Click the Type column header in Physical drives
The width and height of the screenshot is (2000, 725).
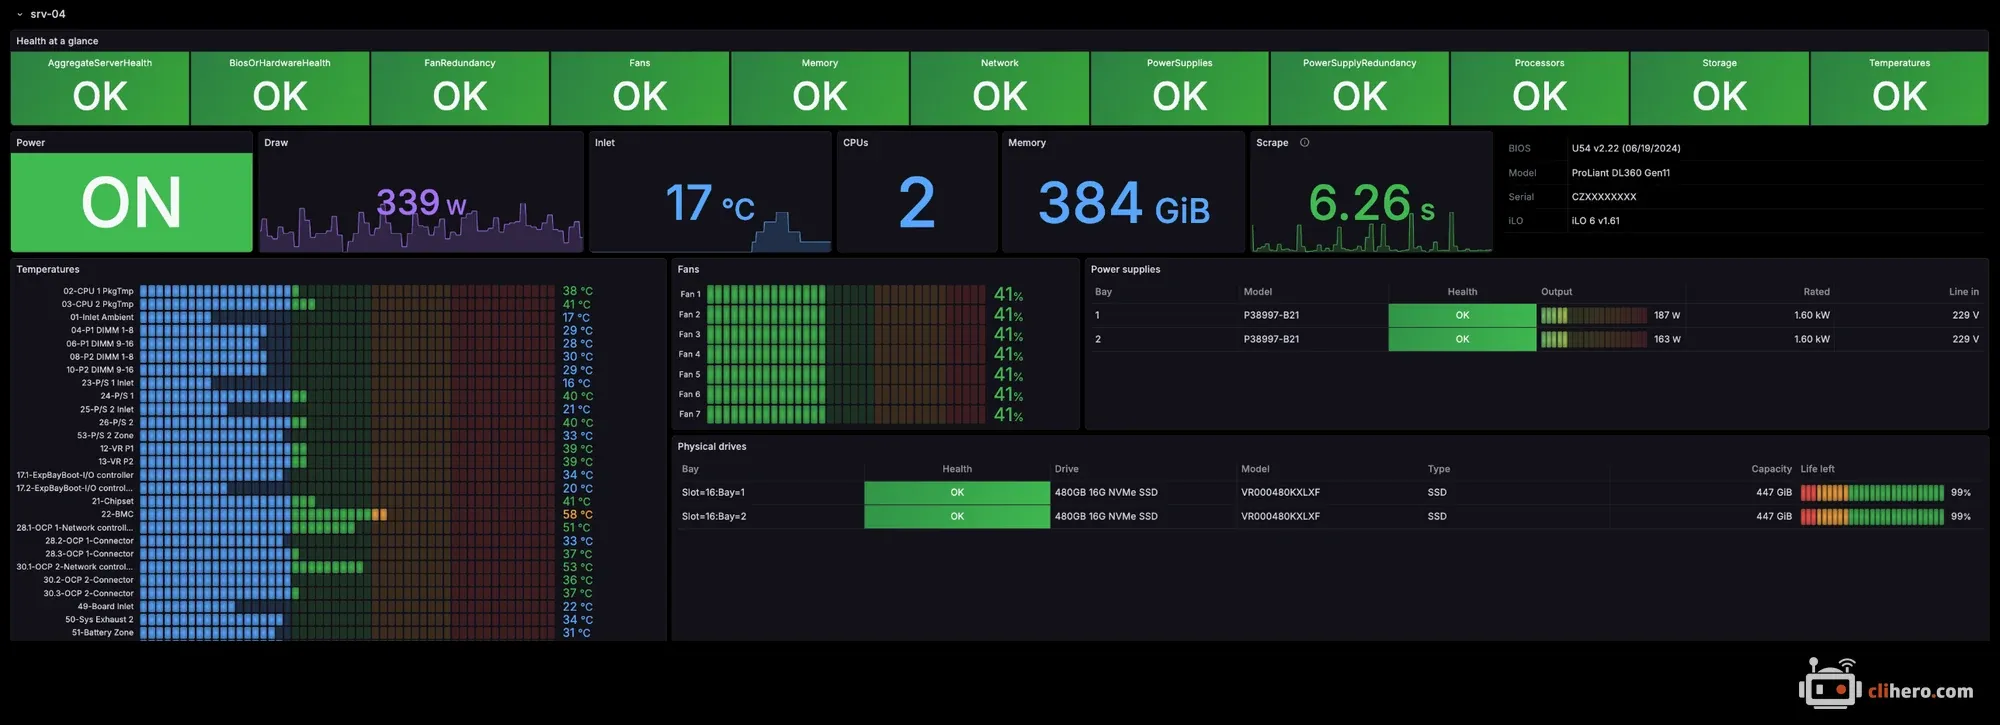click(x=1438, y=469)
